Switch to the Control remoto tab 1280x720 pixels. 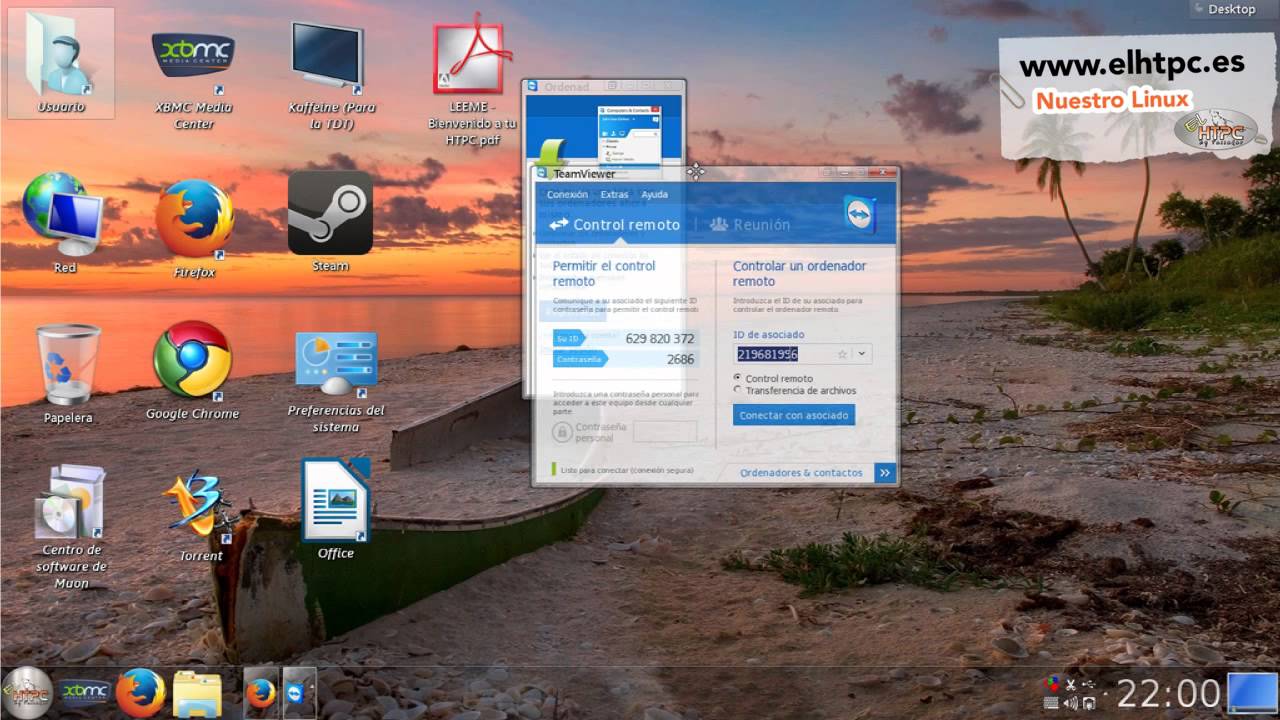[x=614, y=224]
